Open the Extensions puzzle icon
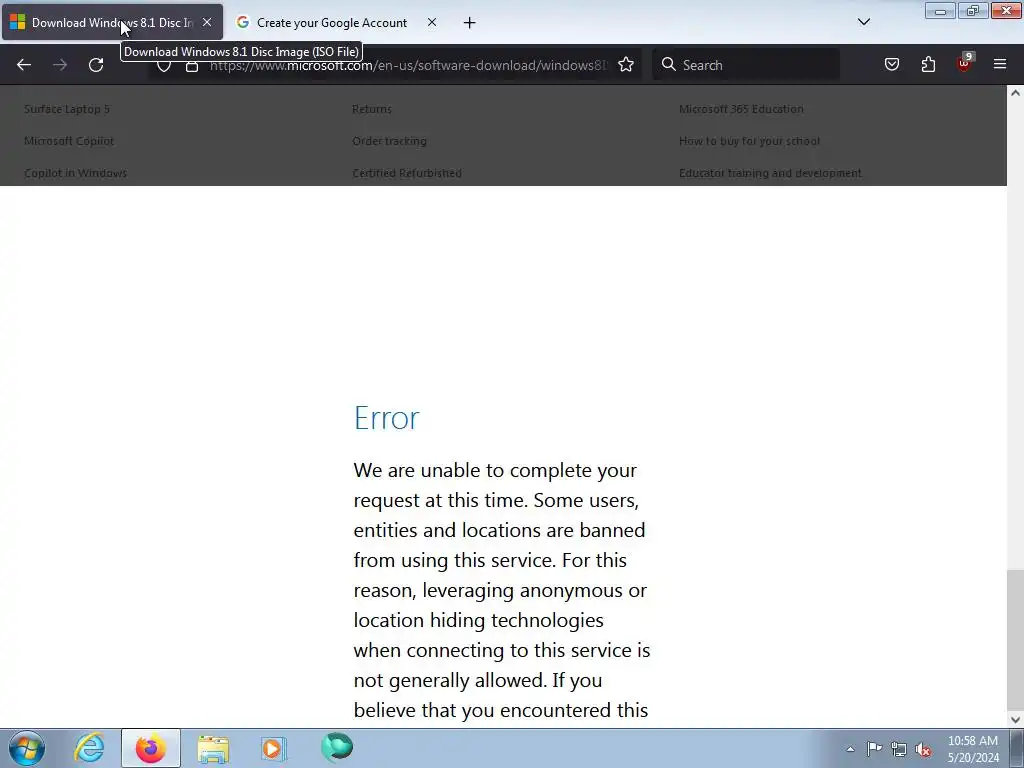Screen dimensions: 1024x768 point(928,65)
